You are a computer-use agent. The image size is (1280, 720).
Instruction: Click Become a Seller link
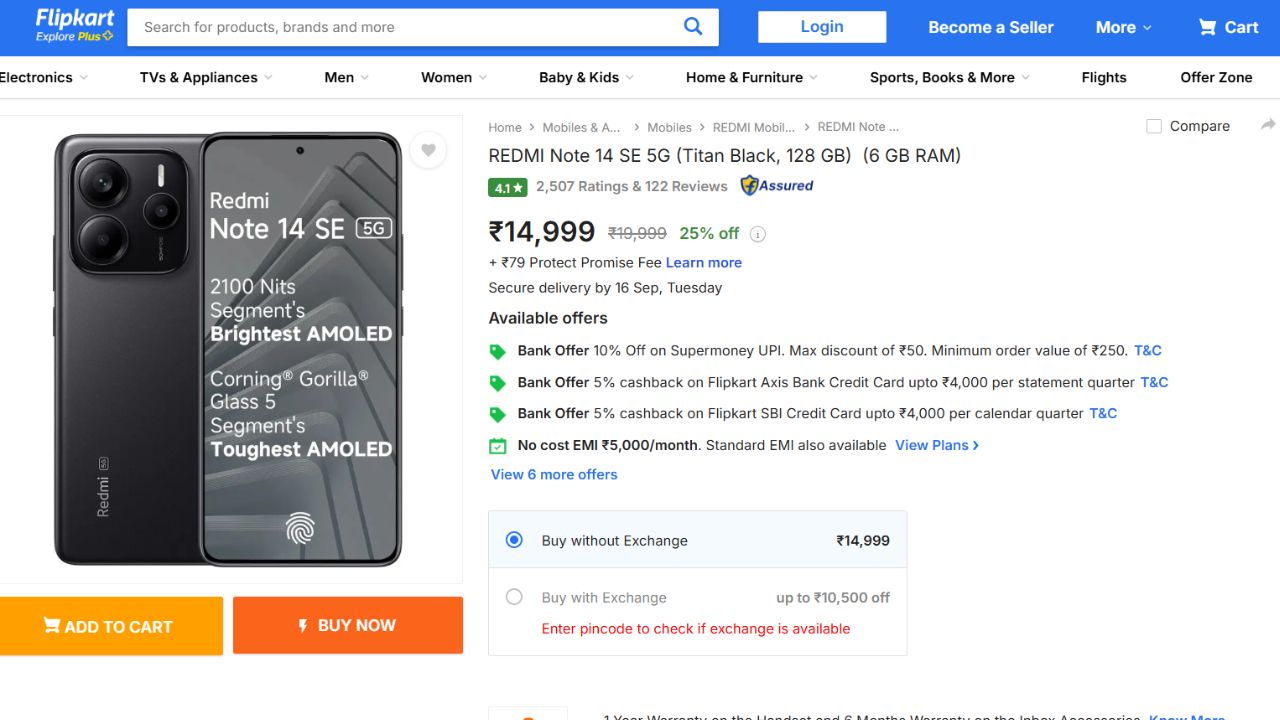(x=991, y=27)
